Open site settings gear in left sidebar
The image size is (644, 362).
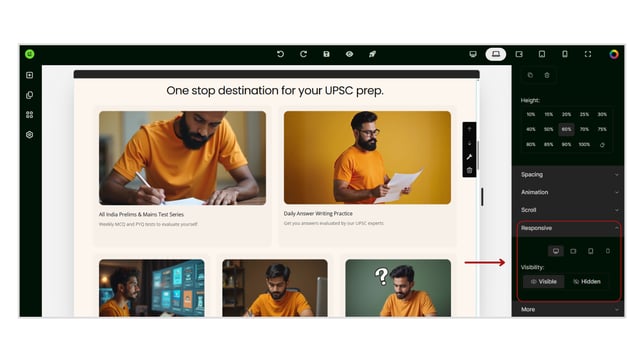[30, 134]
